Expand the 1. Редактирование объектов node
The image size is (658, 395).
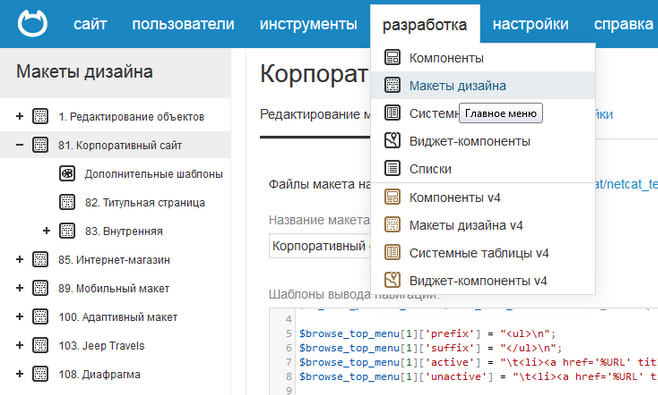pos(19,116)
